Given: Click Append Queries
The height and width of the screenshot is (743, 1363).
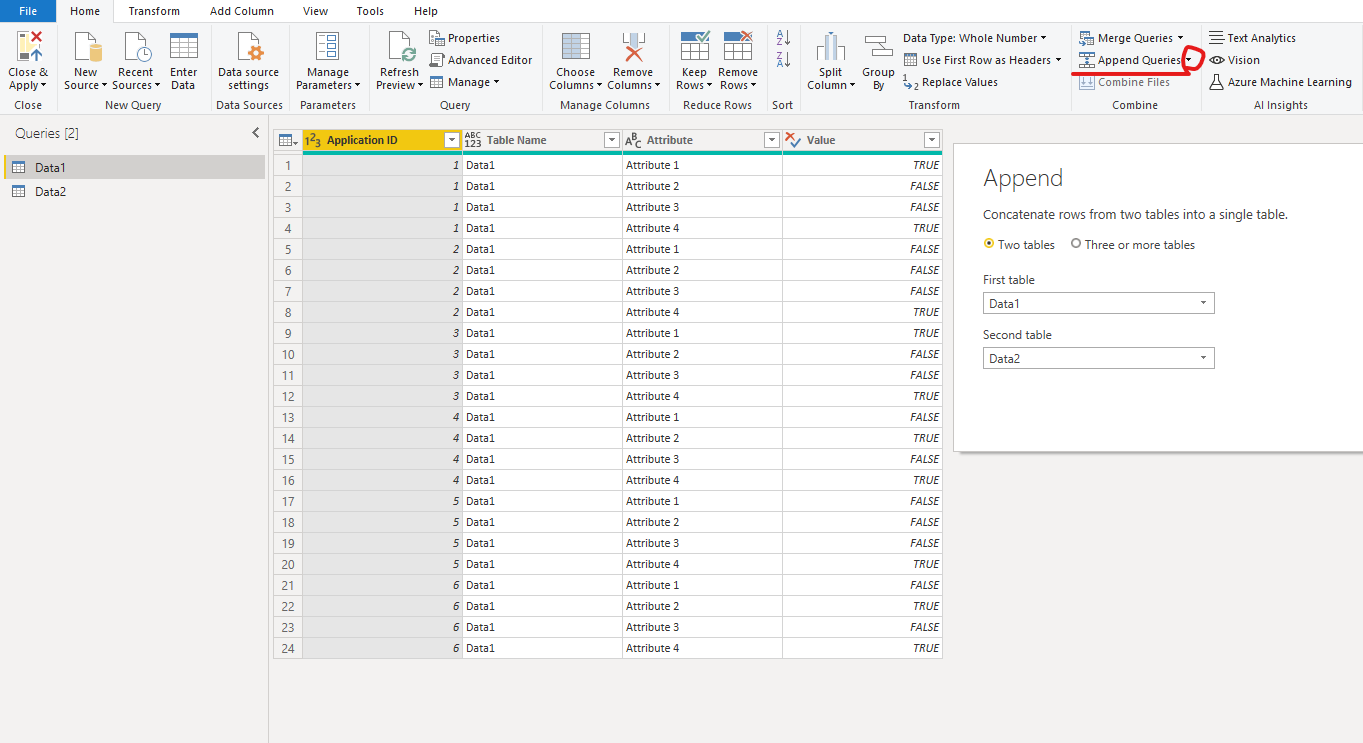Looking at the screenshot, I should point(1130,60).
